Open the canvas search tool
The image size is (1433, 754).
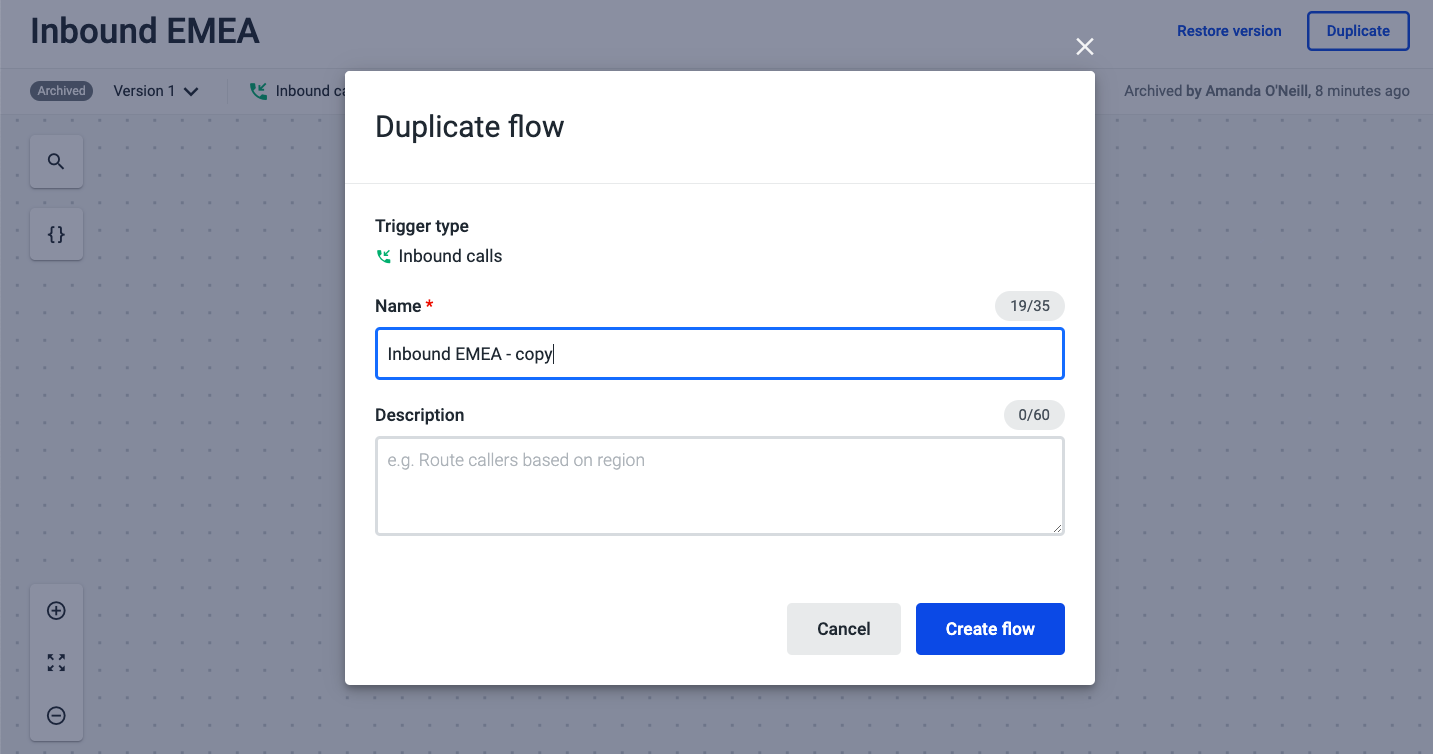(x=56, y=161)
